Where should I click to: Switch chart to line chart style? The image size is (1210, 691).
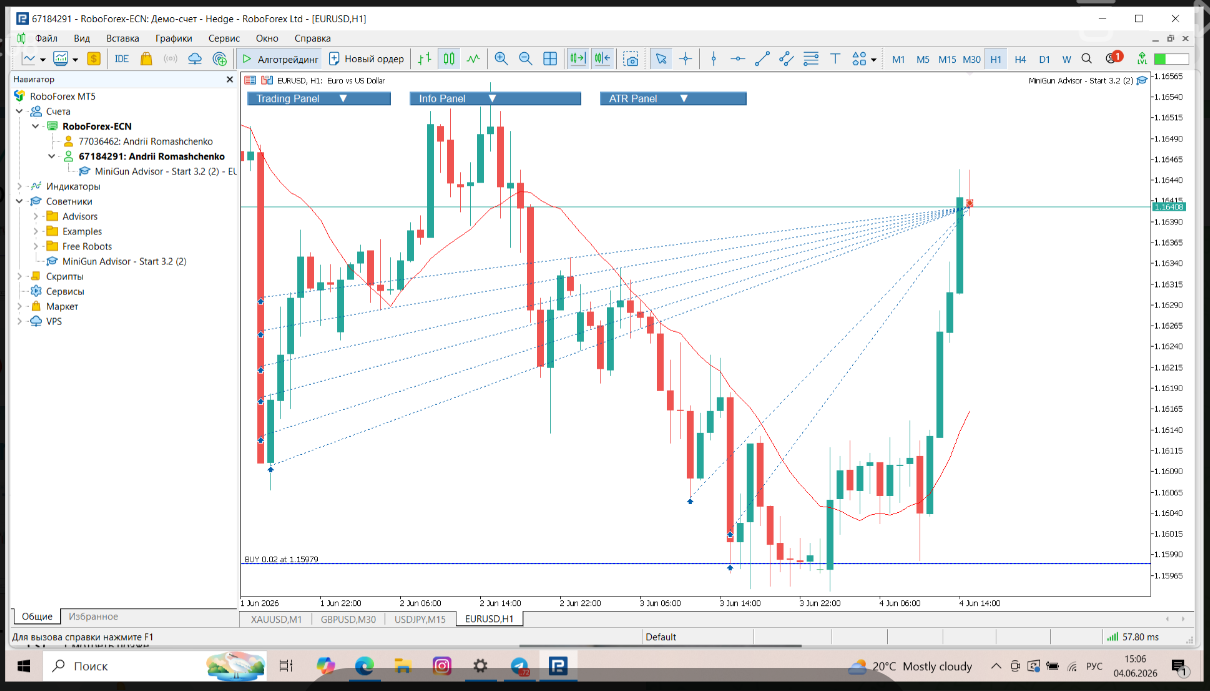(x=473, y=59)
